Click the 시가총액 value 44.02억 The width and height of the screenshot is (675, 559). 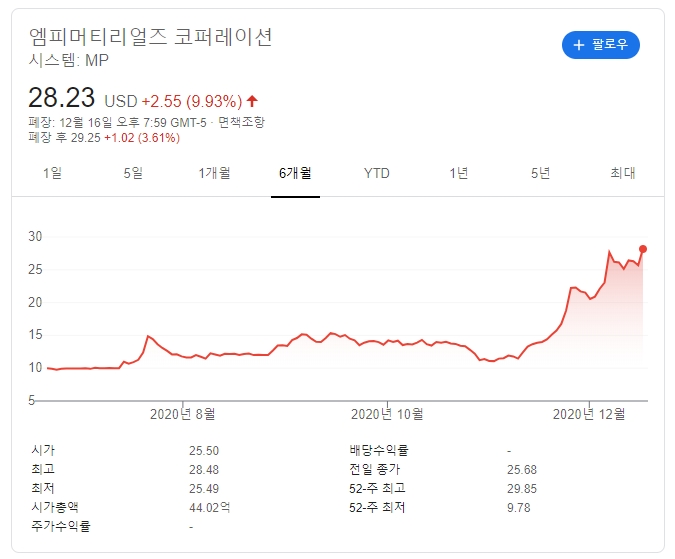[210, 507]
